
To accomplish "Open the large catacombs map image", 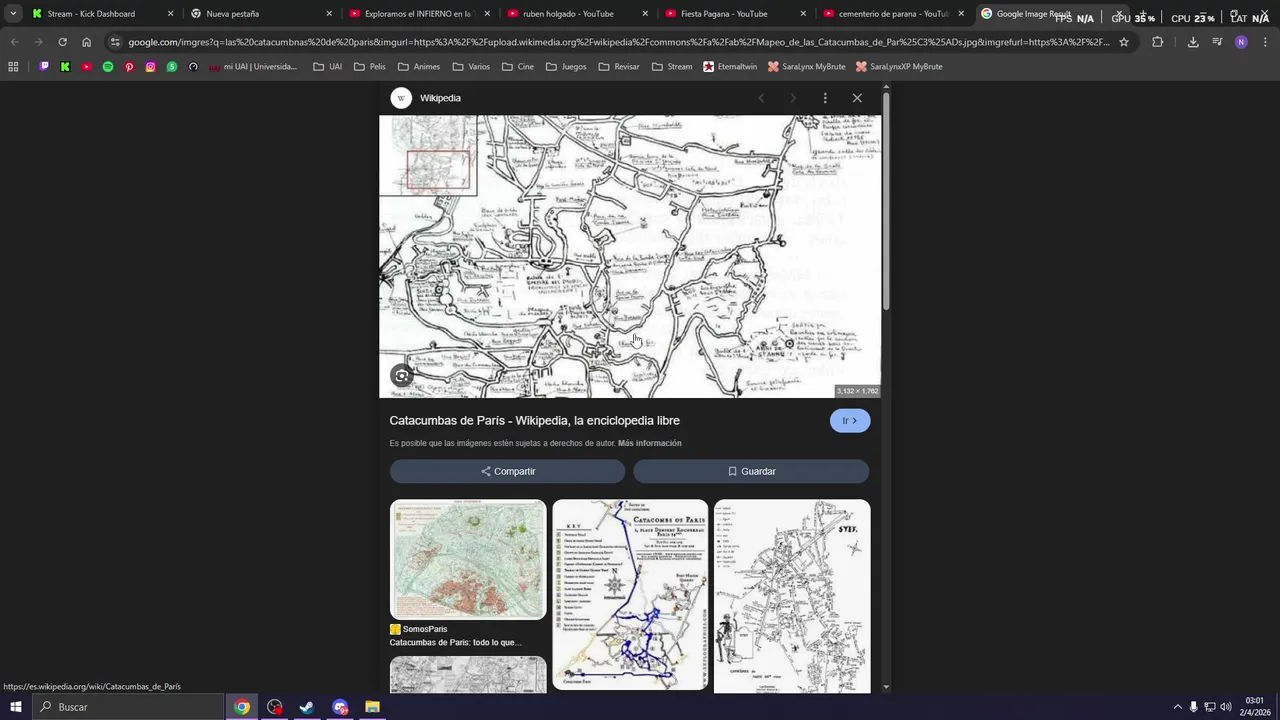I will tap(630, 256).
